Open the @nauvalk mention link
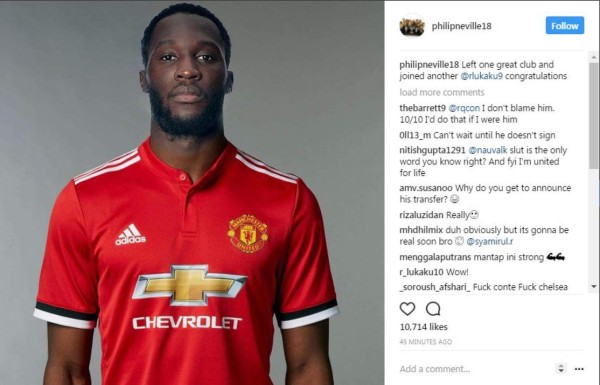600x385 pixels. pos(488,150)
